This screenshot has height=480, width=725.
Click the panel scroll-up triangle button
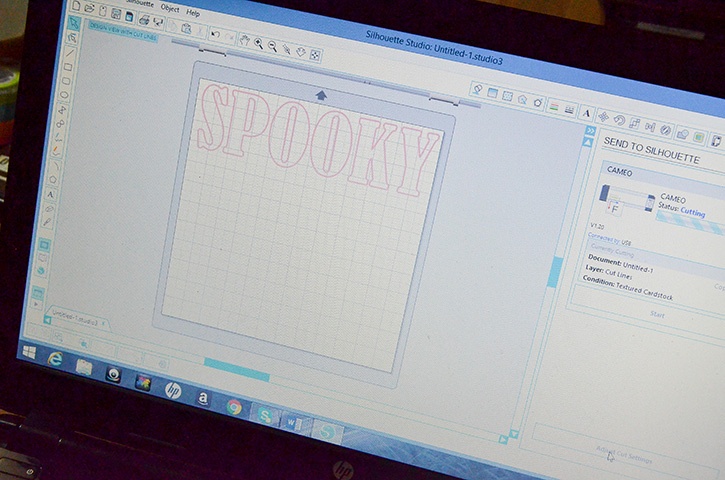click(x=587, y=143)
